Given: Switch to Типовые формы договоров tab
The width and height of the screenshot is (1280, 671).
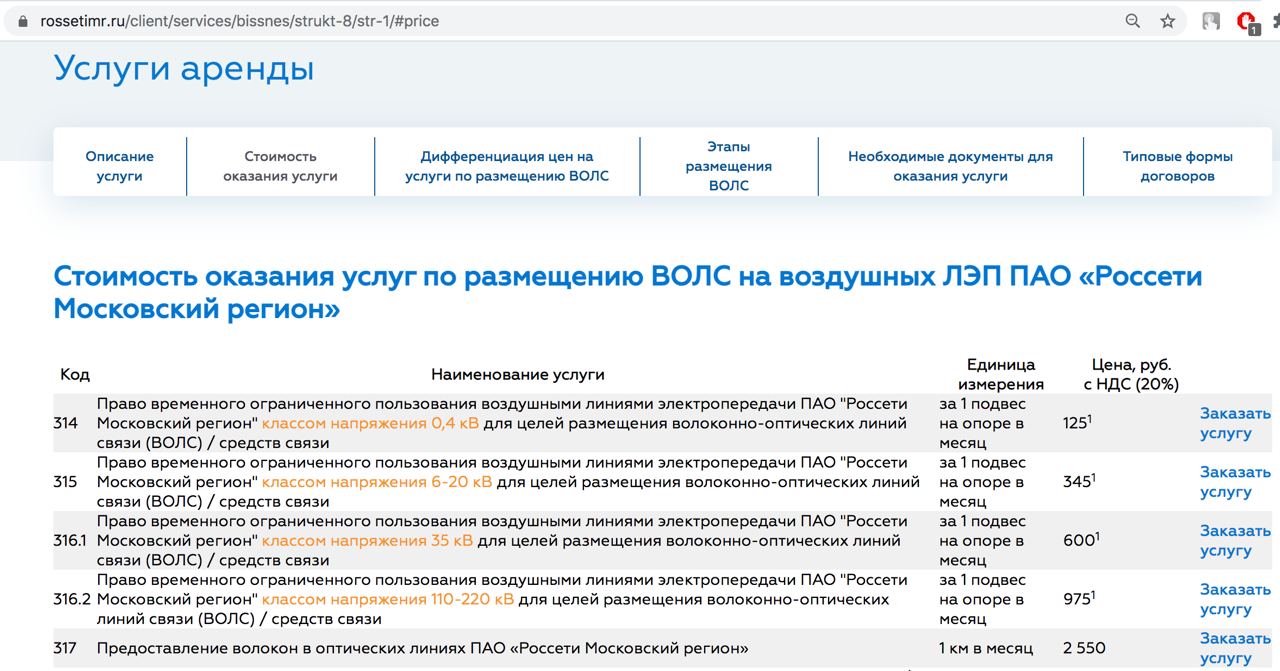Looking at the screenshot, I should [1177, 166].
